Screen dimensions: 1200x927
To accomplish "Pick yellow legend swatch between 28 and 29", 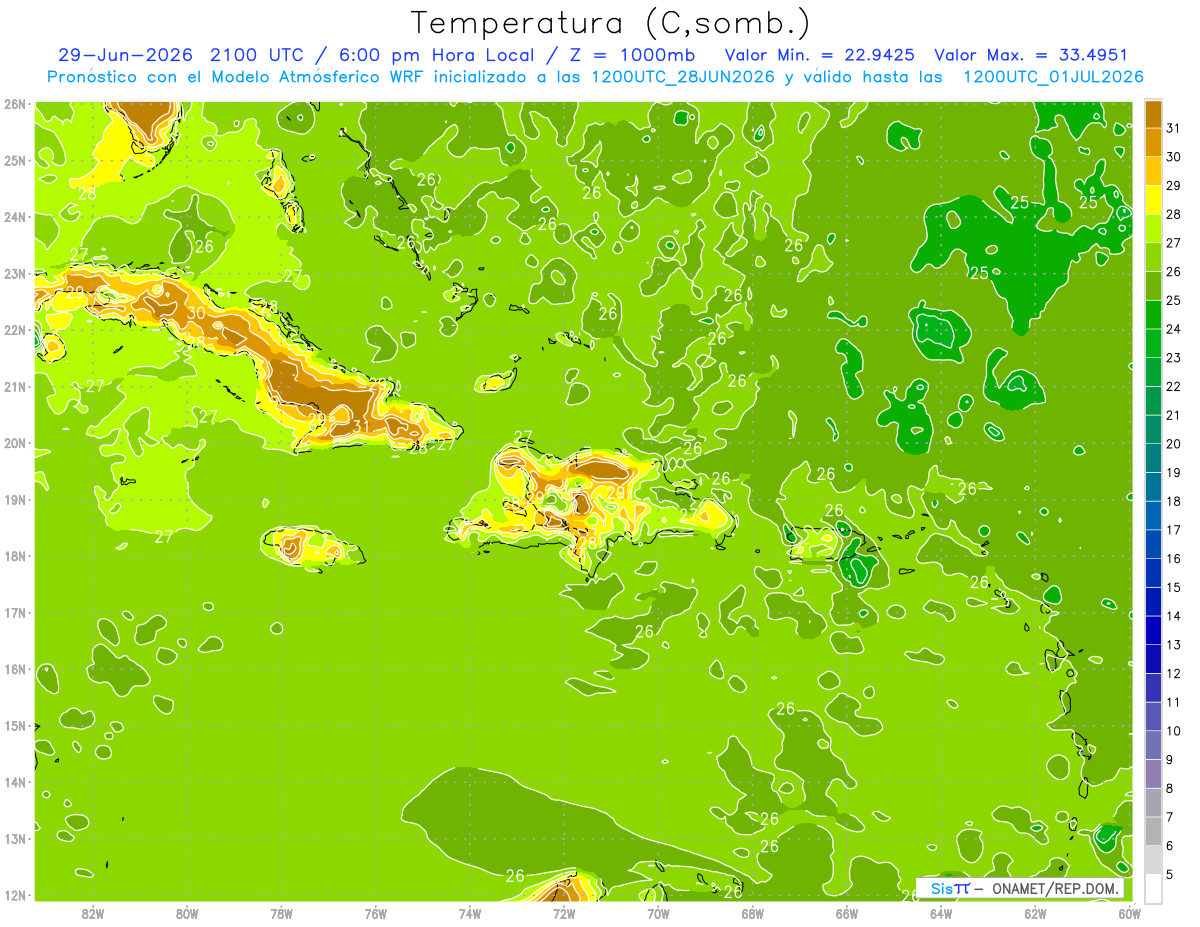I will pyautogui.click(x=1153, y=199).
